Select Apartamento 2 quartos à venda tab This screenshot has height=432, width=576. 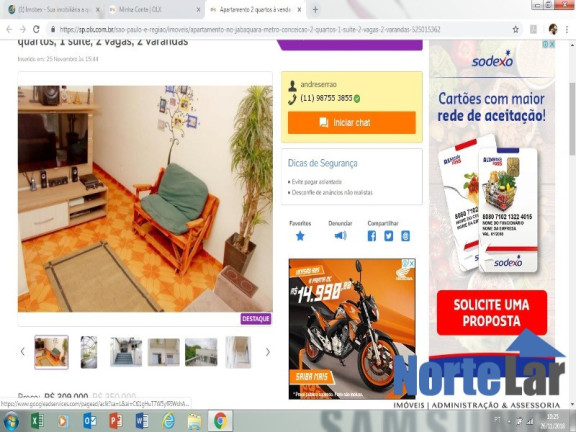click(255, 10)
